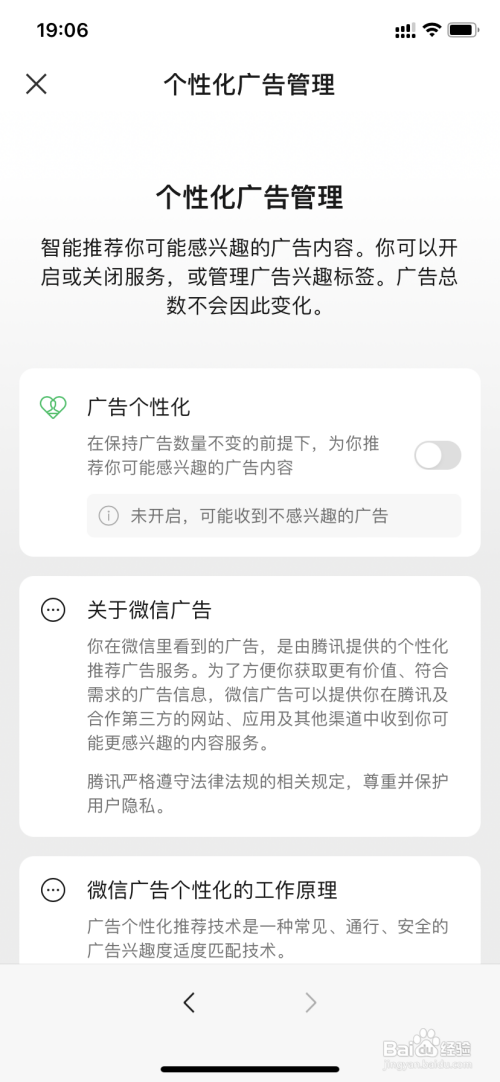Tap the intro paragraph starting 智能推荐
Screen dimensions: 500x1082
(x=249, y=276)
